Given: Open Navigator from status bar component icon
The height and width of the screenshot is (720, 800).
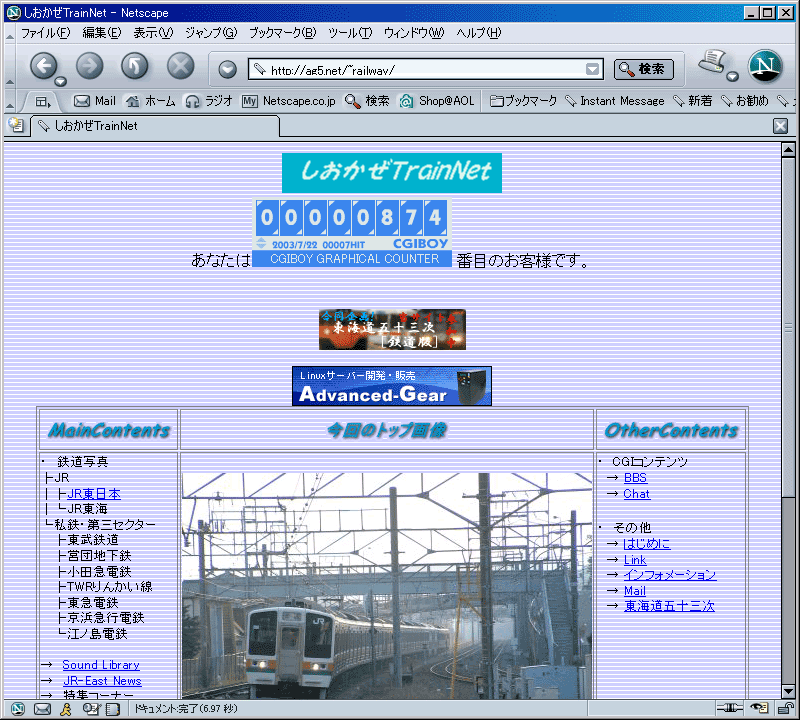Looking at the screenshot, I should pyautogui.click(x=18, y=709).
